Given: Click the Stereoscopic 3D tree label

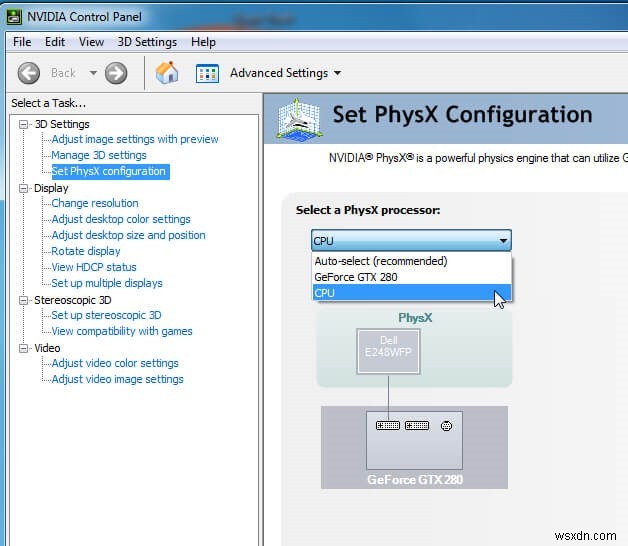Looking at the screenshot, I should (73, 300).
